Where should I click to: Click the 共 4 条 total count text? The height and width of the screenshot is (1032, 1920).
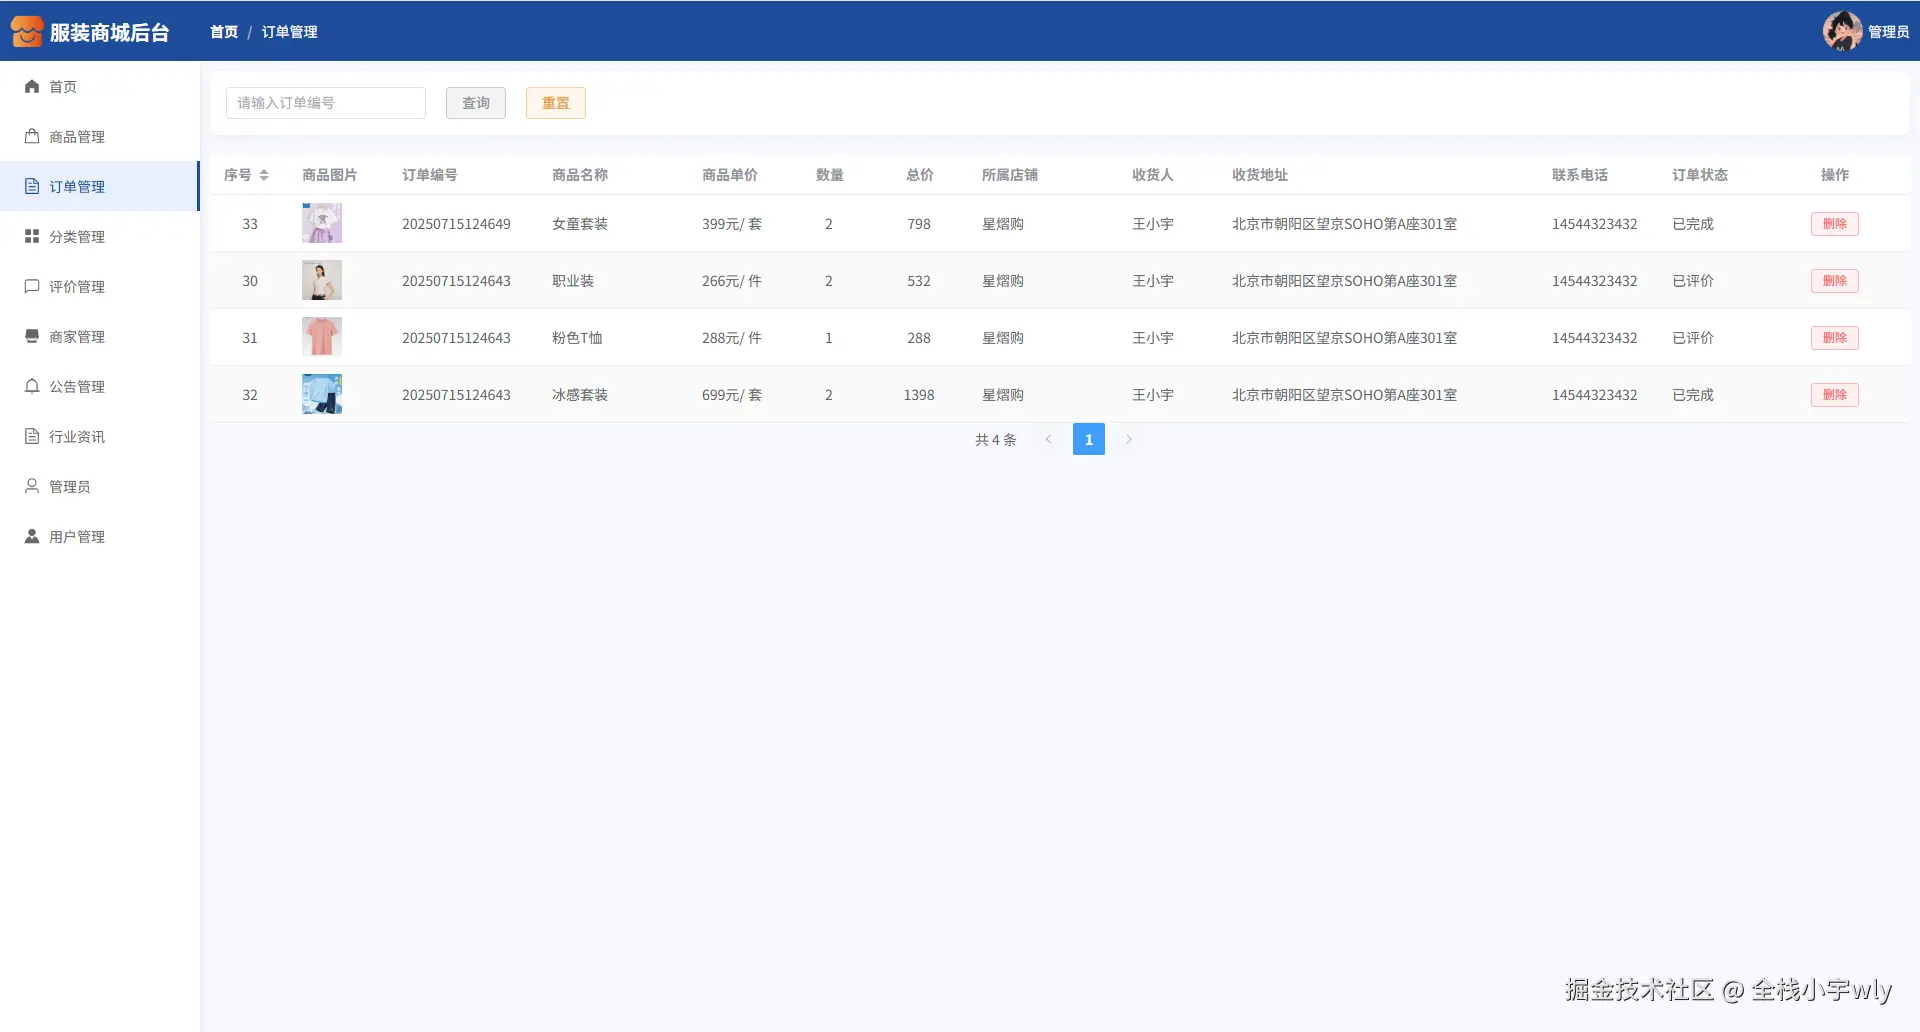pos(996,440)
